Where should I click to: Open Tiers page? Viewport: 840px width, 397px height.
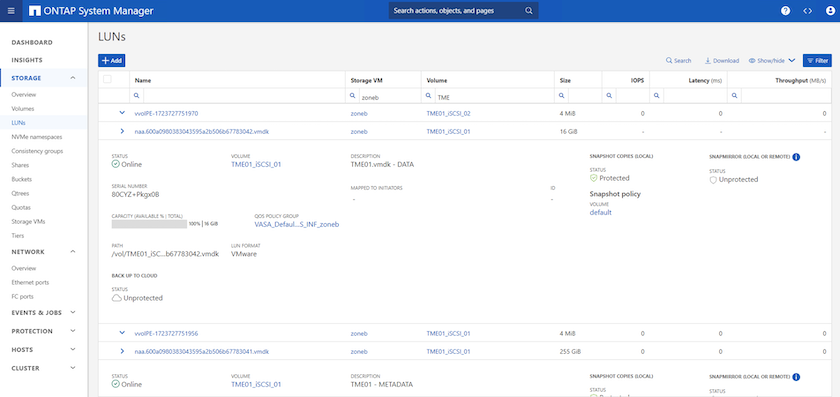[x=18, y=236]
